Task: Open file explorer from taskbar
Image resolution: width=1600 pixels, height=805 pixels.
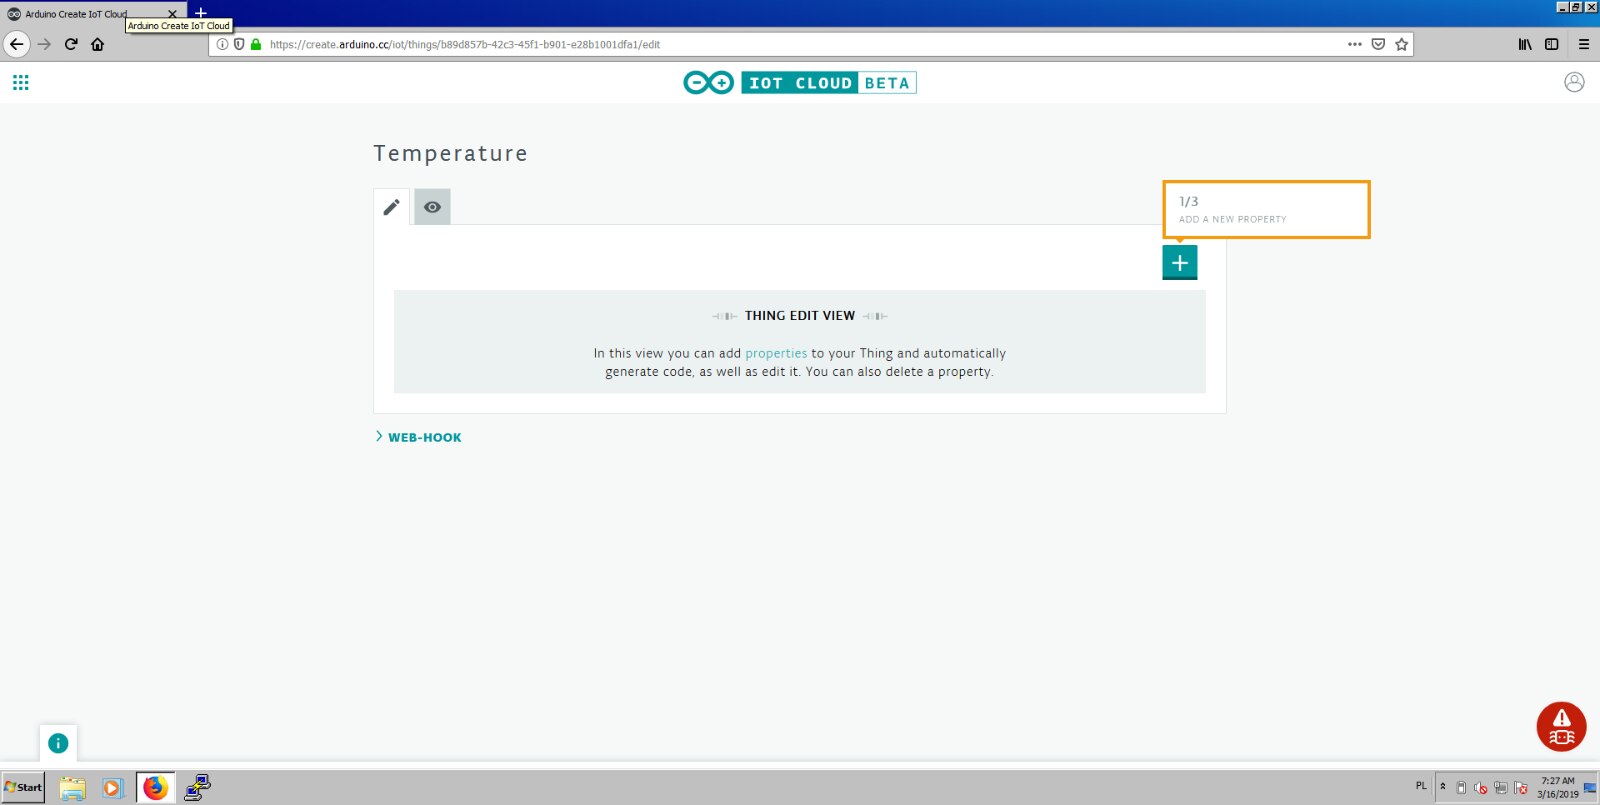Action: [72, 788]
